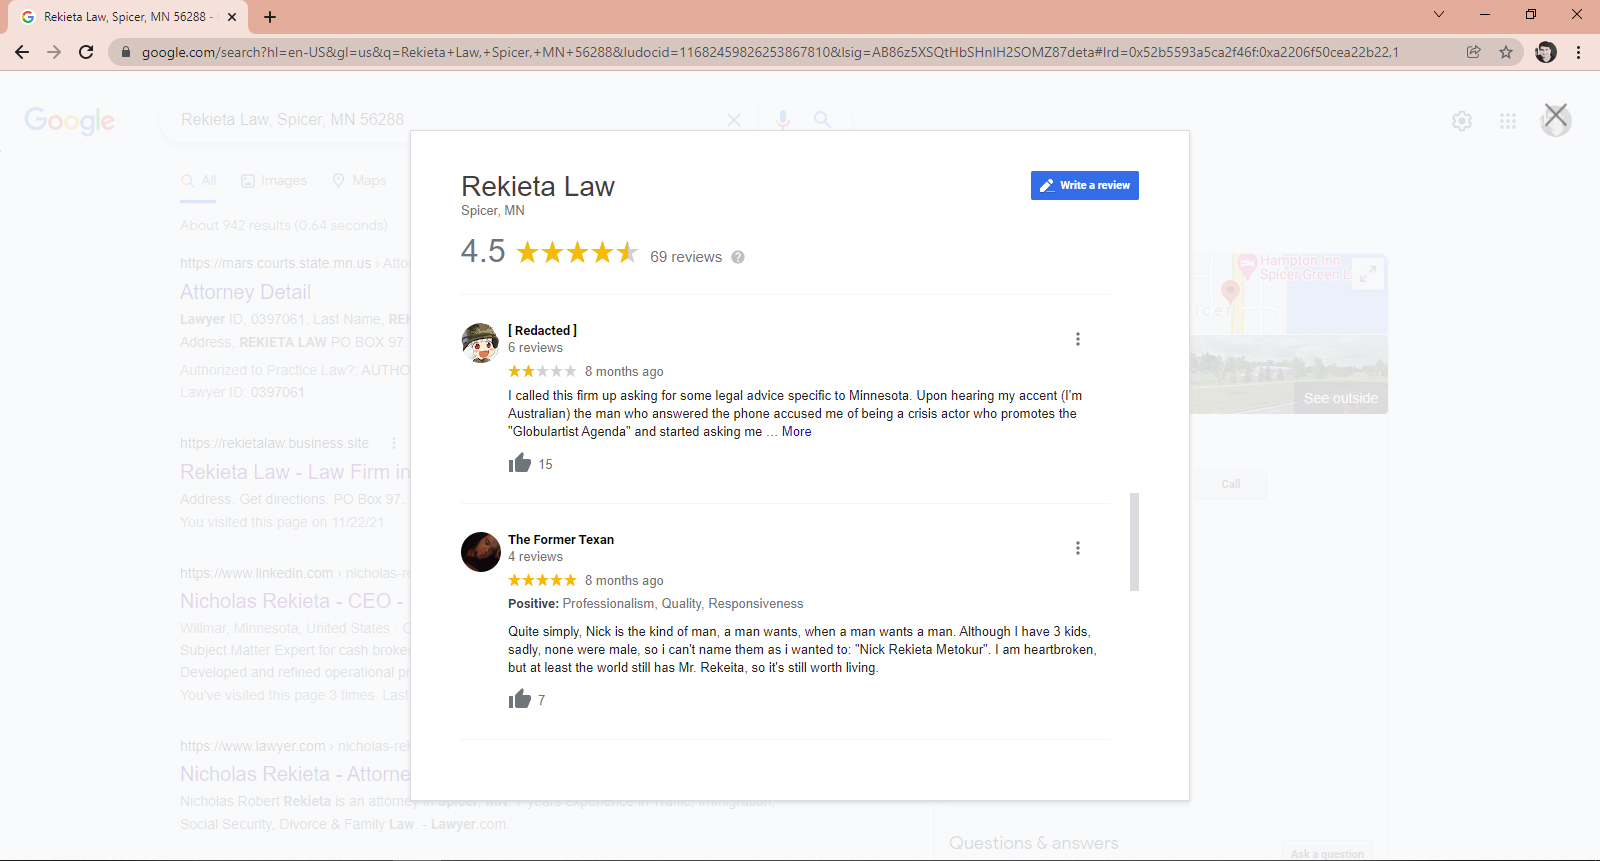Open the [ Redacted ] reviewer name
This screenshot has width=1600, height=861.
[542, 330]
